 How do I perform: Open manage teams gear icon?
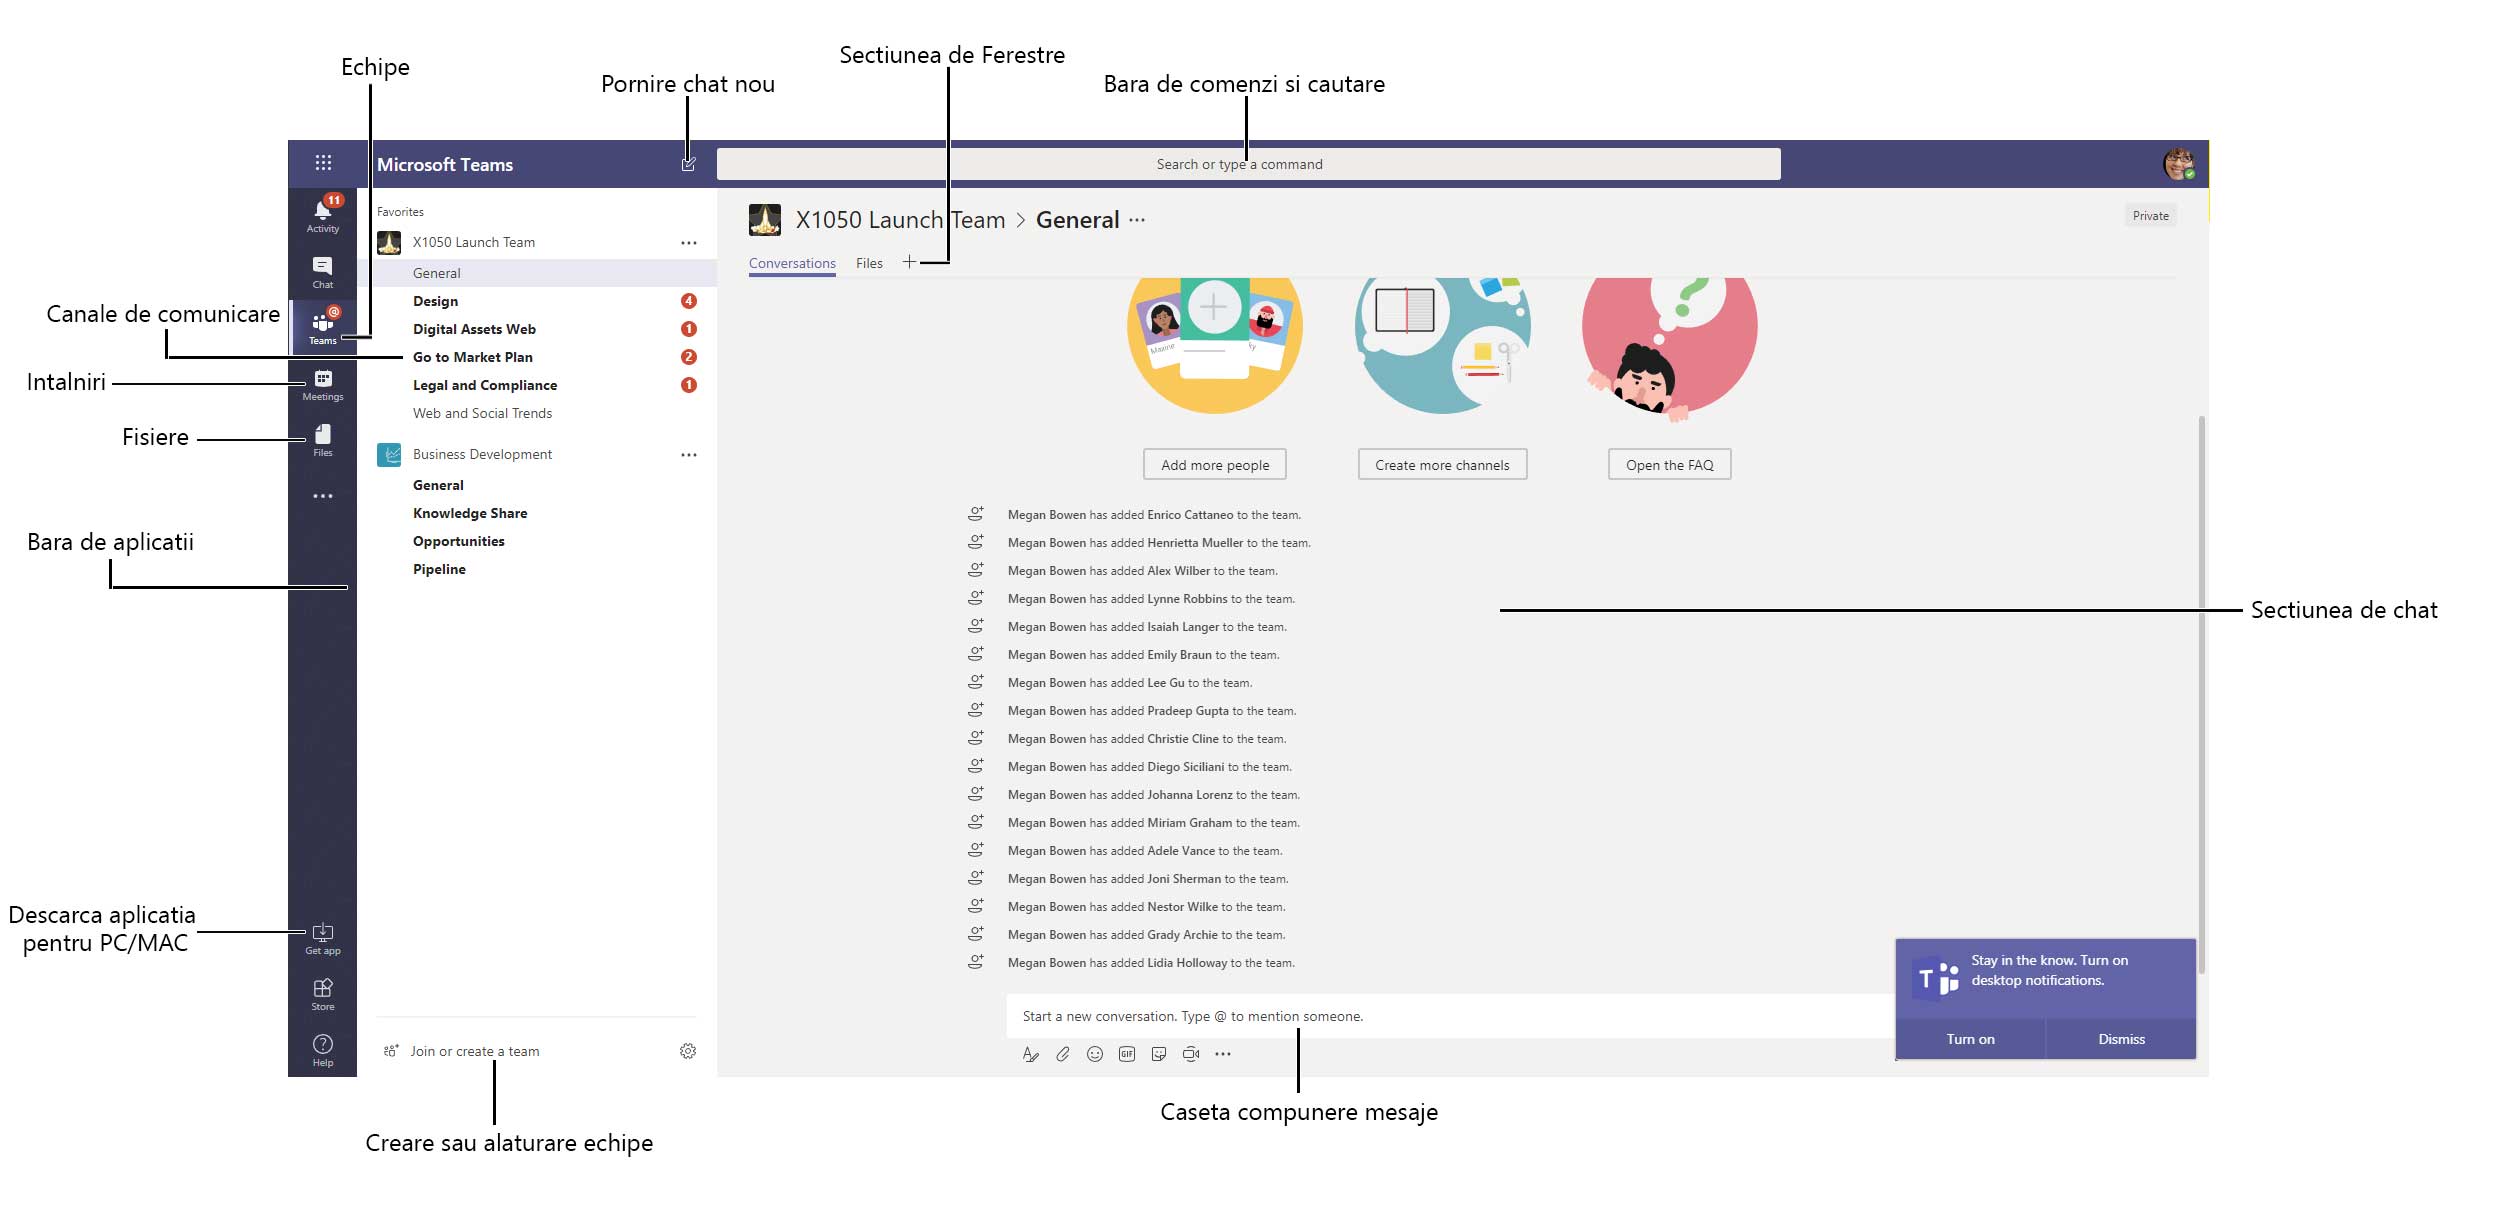pyautogui.click(x=688, y=1051)
